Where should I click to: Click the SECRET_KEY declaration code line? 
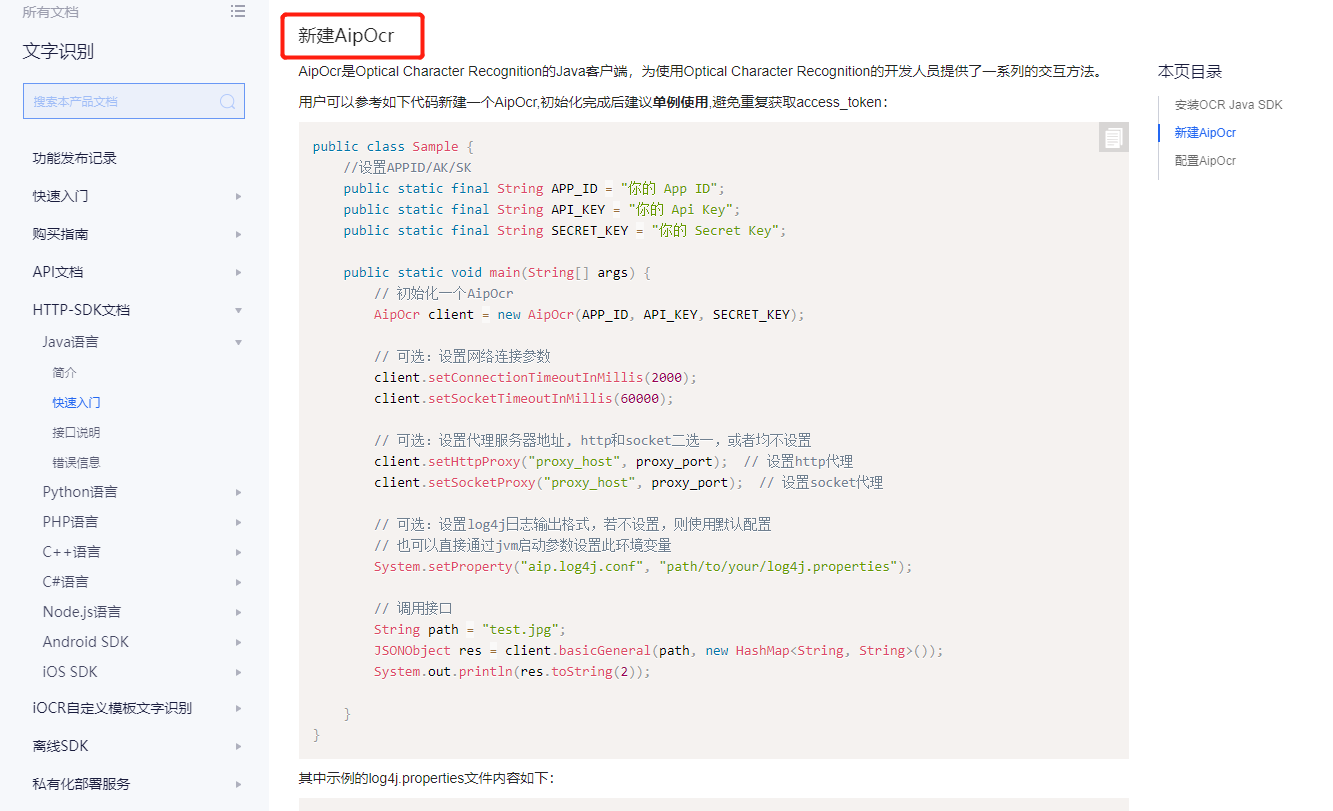click(x=565, y=231)
